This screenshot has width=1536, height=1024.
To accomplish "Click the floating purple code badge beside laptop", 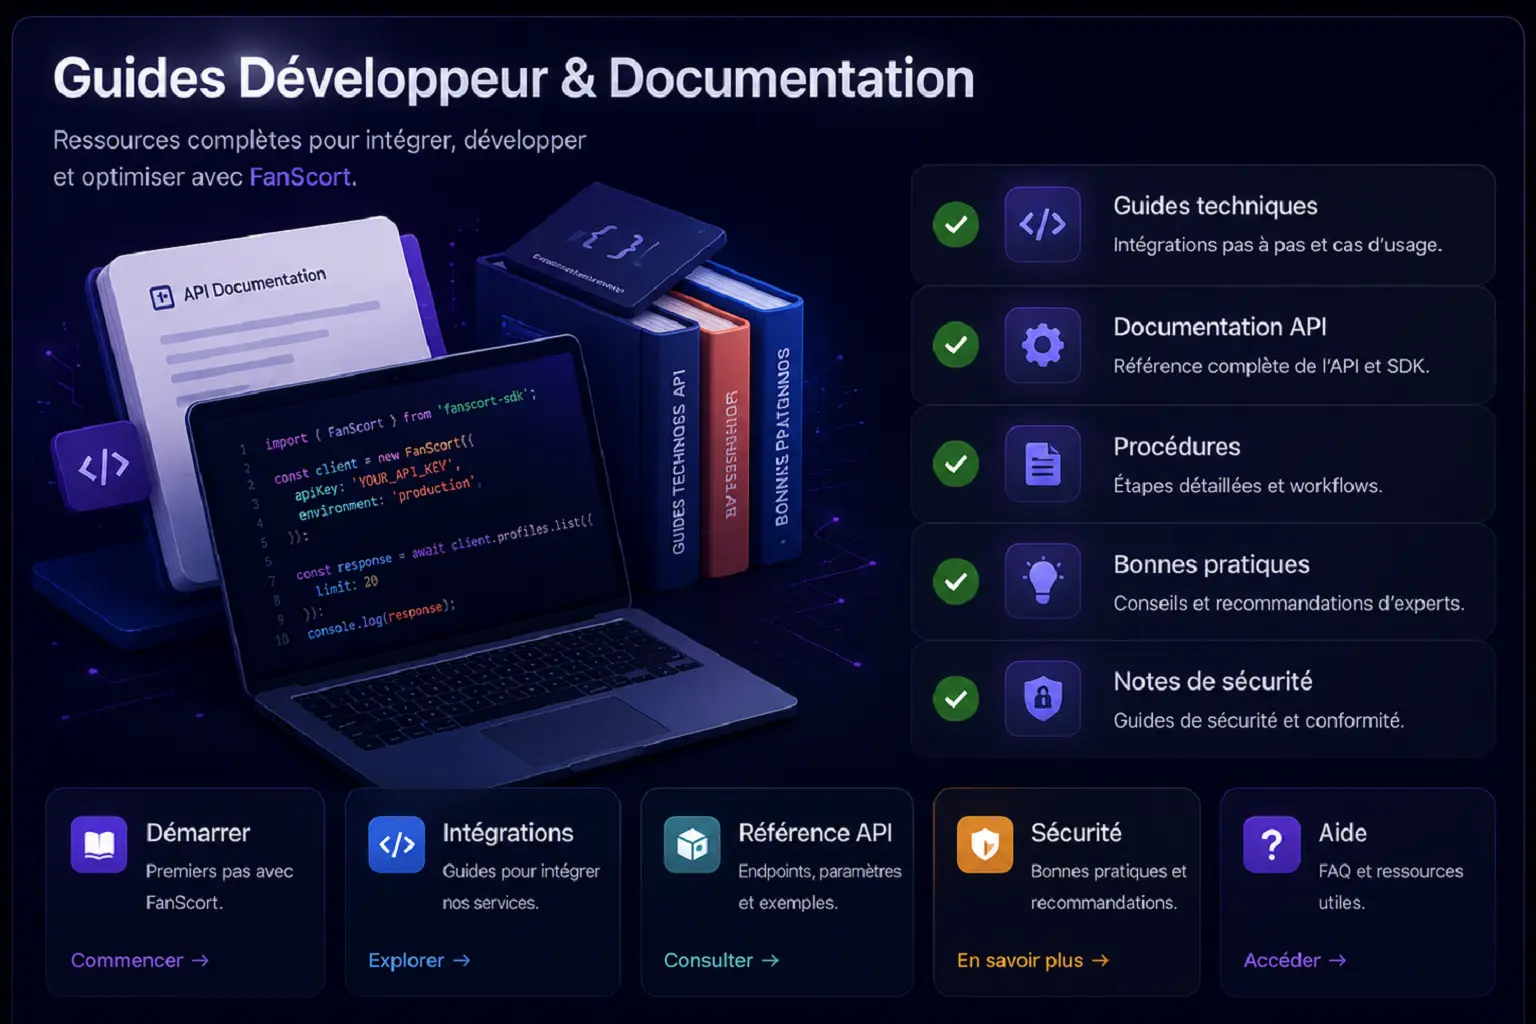I will point(103,466).
